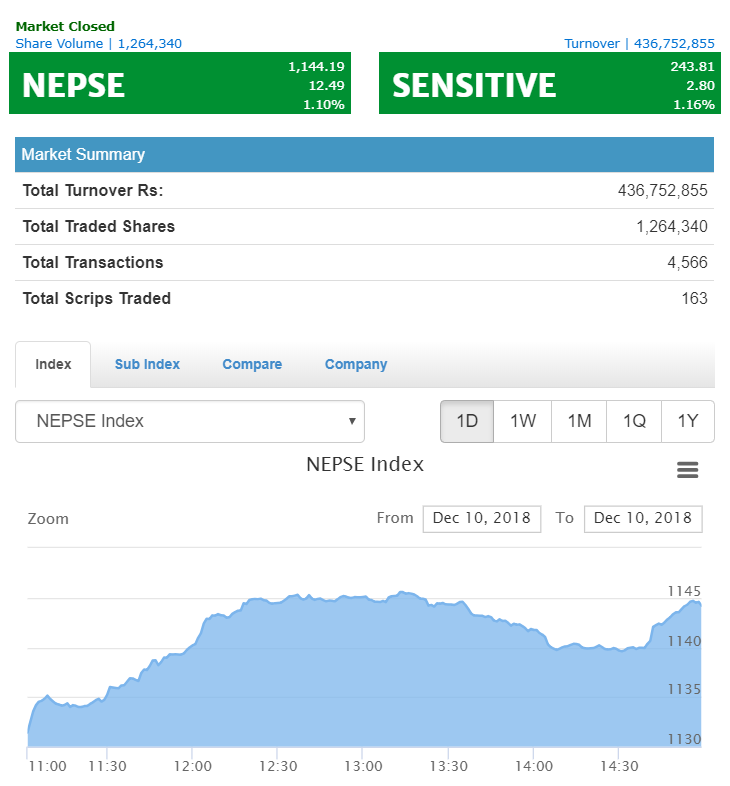The width and height of the screenshot is (730, 786).
Task: Expand the NEPSE Index dropdown
Action: click(190, 421)
